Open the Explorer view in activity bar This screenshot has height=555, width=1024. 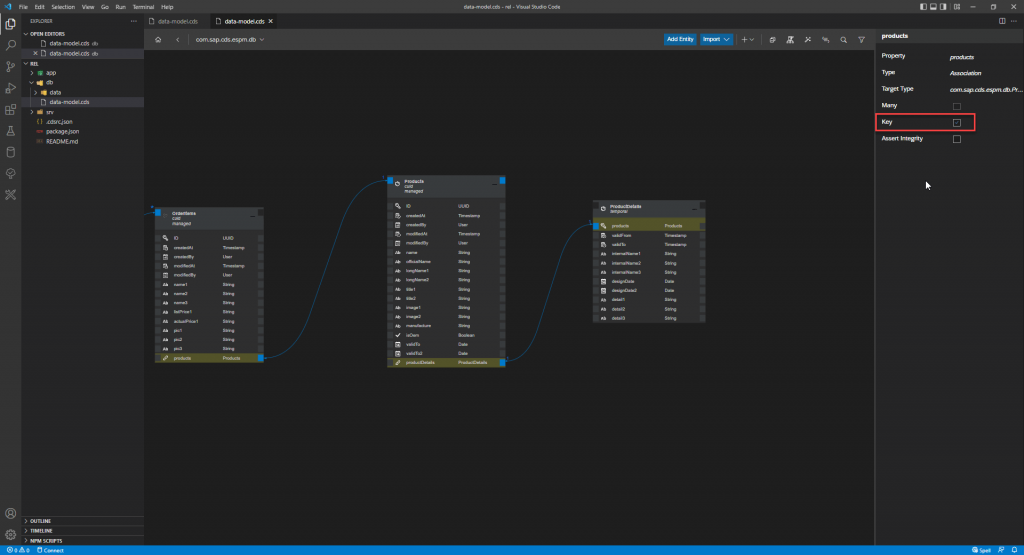coord(10,24)
